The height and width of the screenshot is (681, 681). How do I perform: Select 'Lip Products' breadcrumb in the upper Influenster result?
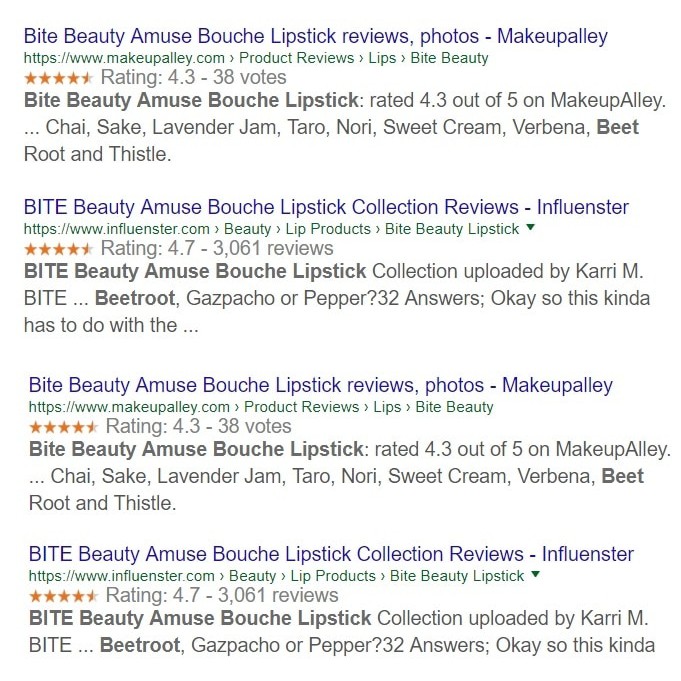pos(327,229)
